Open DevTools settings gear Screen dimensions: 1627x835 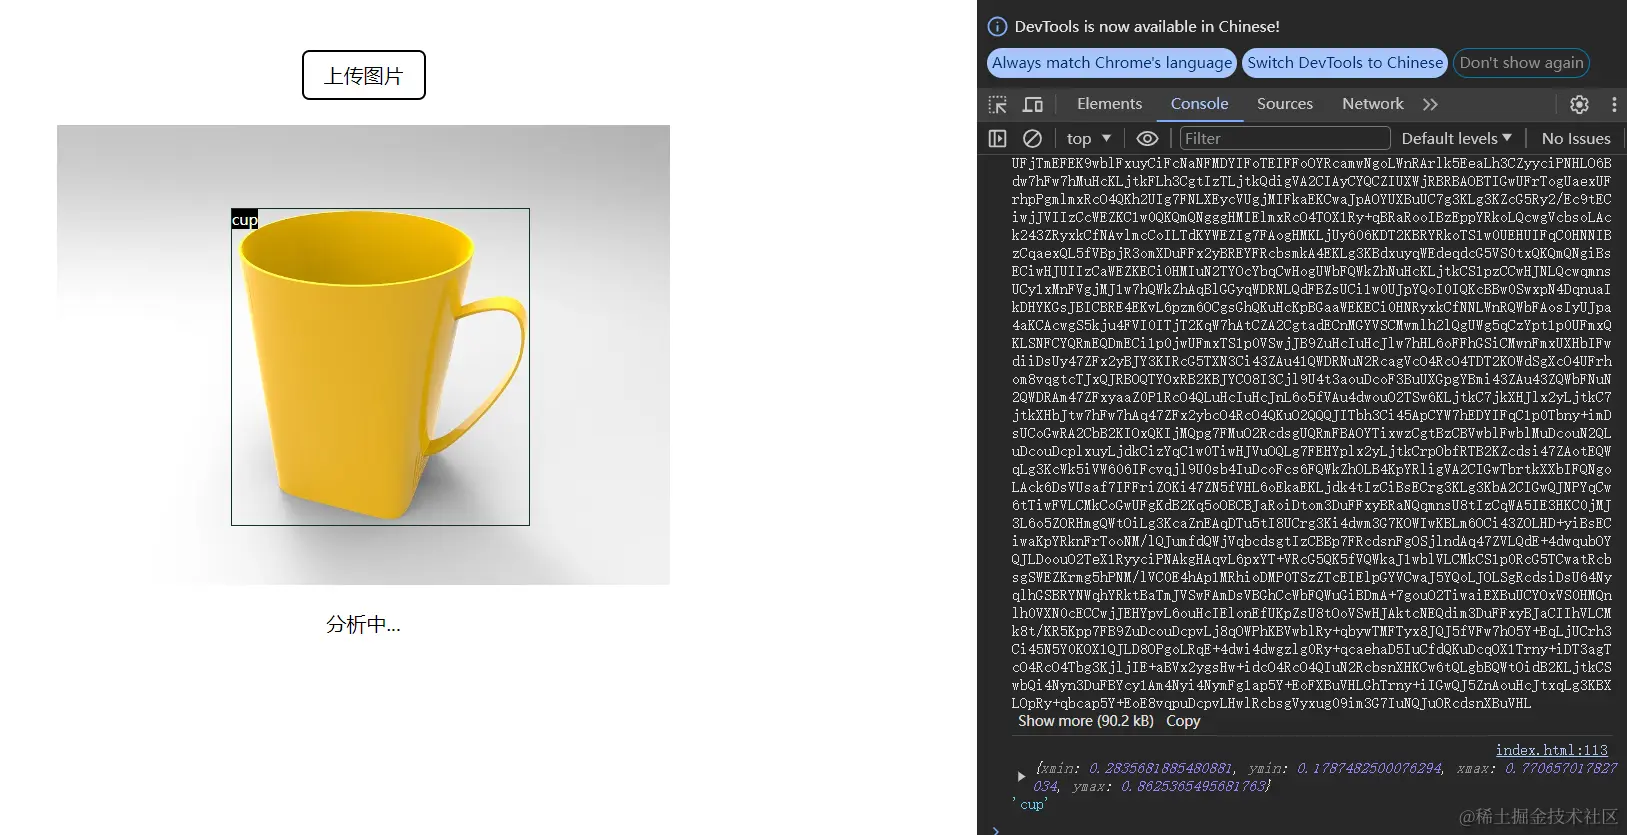(x=1579, y=104)
